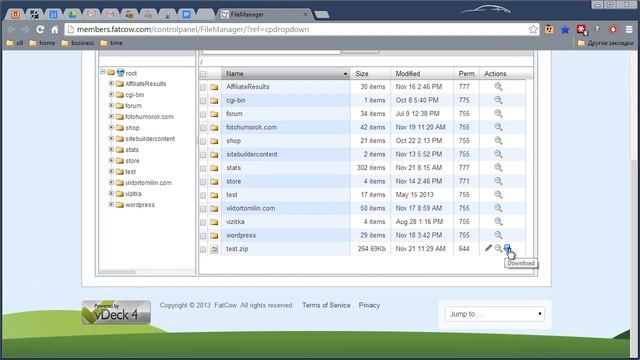Screen dimensions: 640x360
Task: Click the Download icon for test.zip
Action: 507,248
